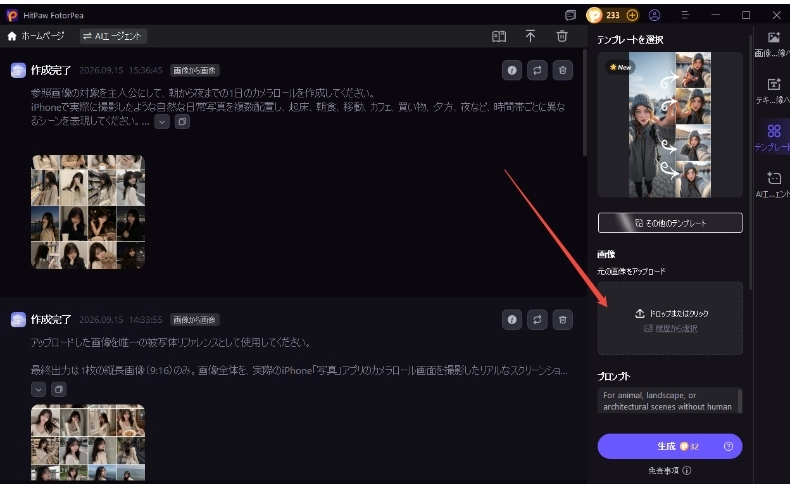The height and width of the screenshot is (488, 790).
Task: Expand the full prompt of the first generation
Action: click(162, 121)
